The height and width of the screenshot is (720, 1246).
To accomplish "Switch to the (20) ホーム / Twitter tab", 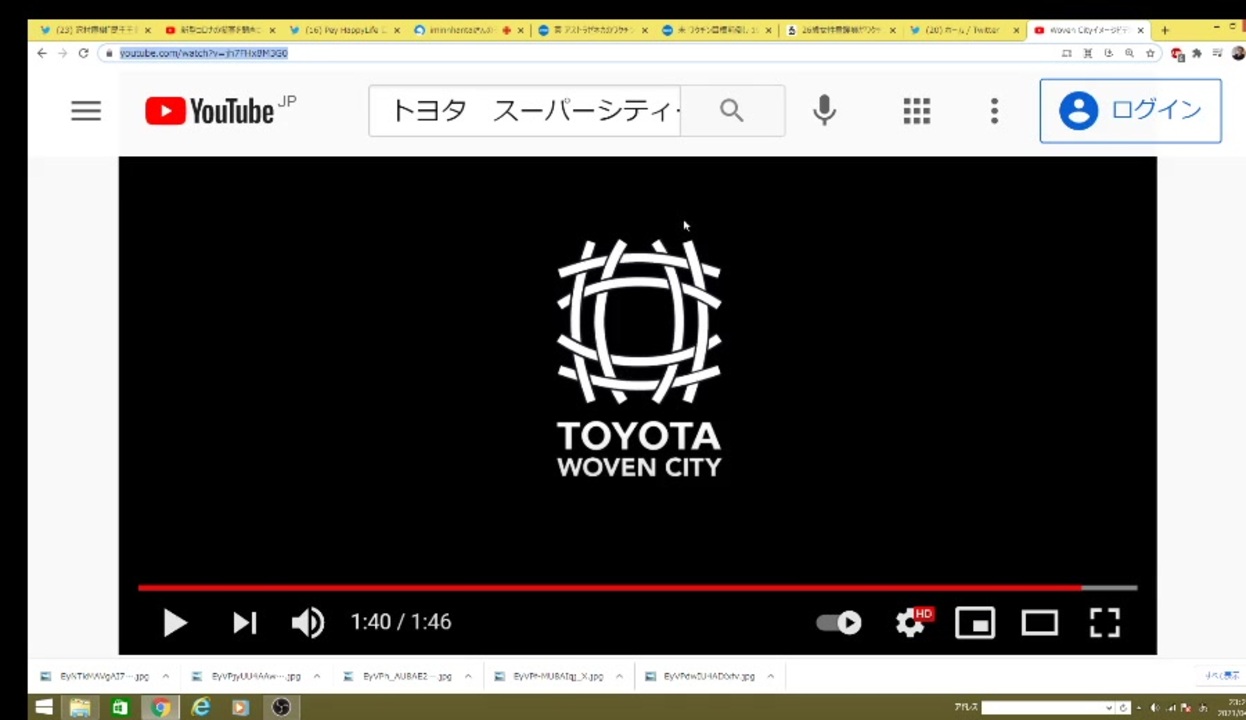I will point(964,30).
